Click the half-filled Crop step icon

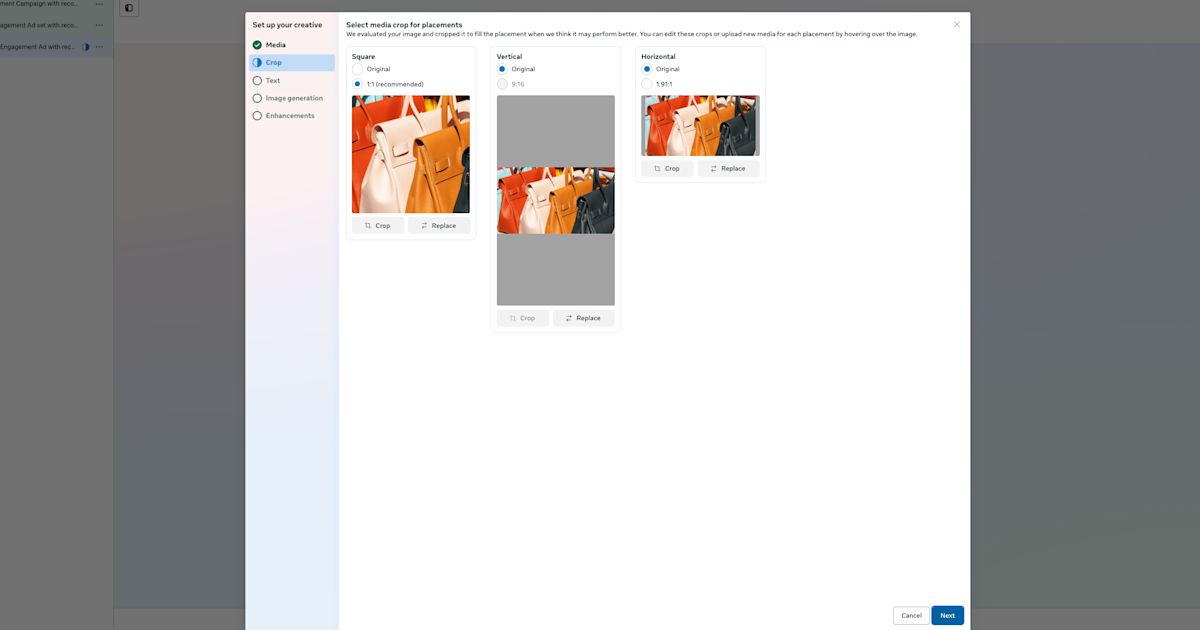pyautogui.click(x=257, y=63)
